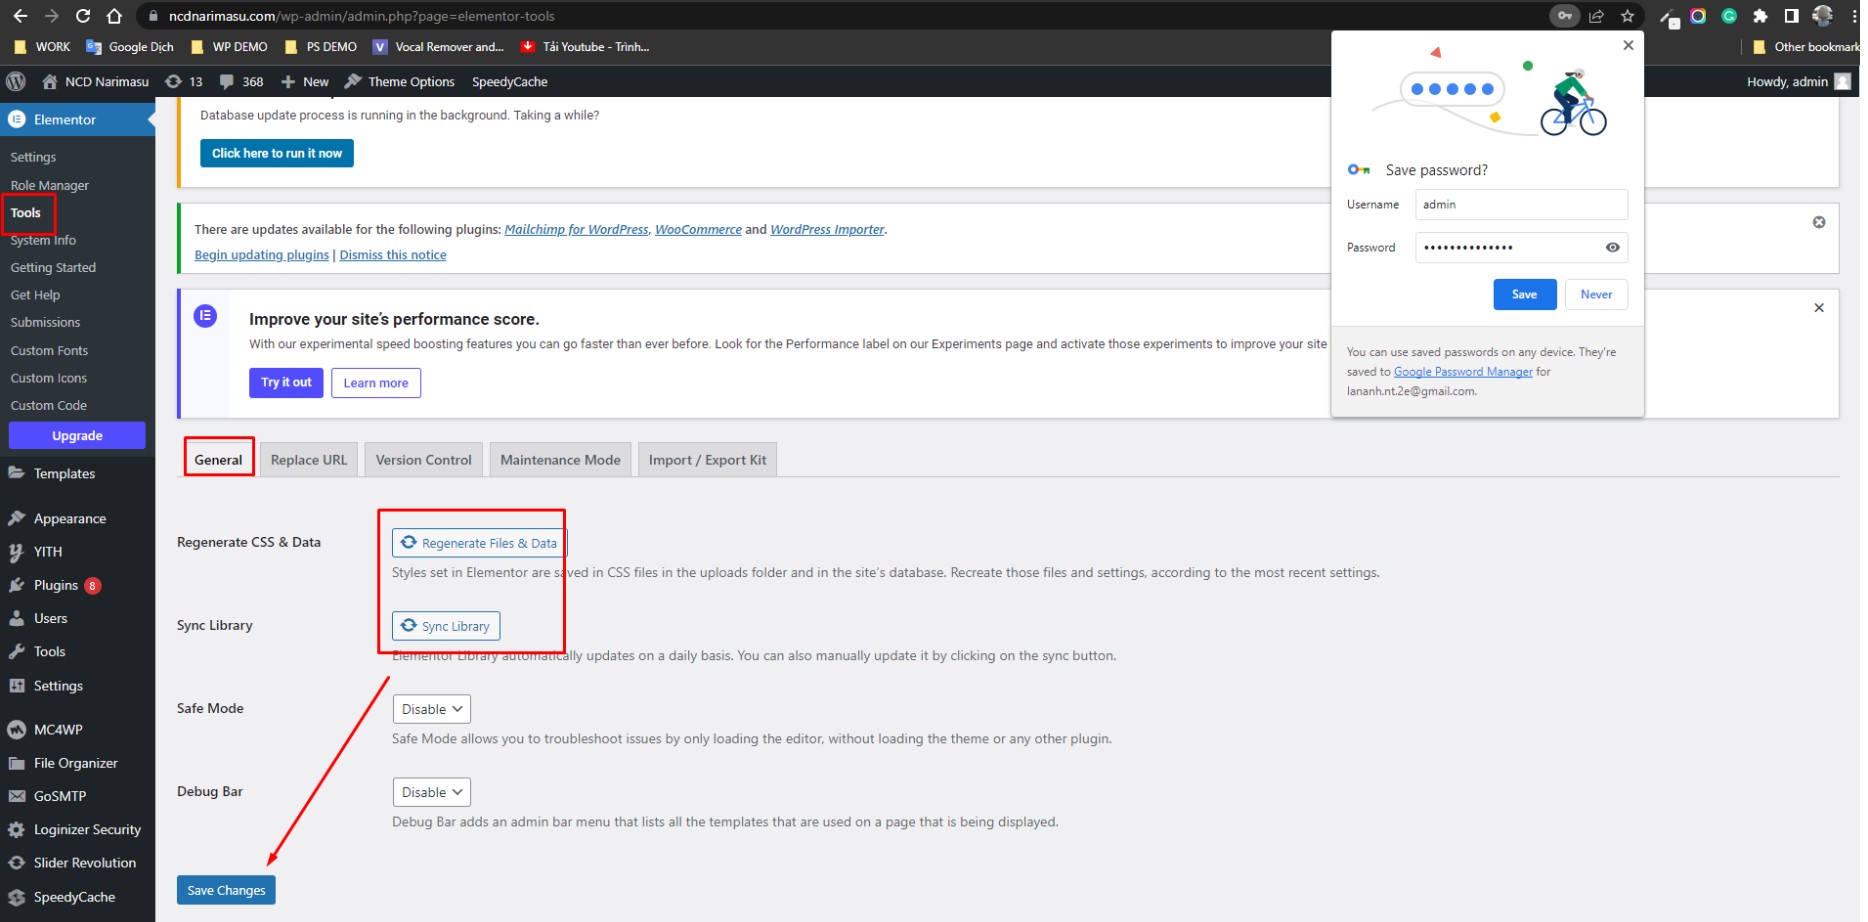The width and height of the screenshot is (1868, 922).
Task: Open Elementor Tools submenu item
Action: 26,213
